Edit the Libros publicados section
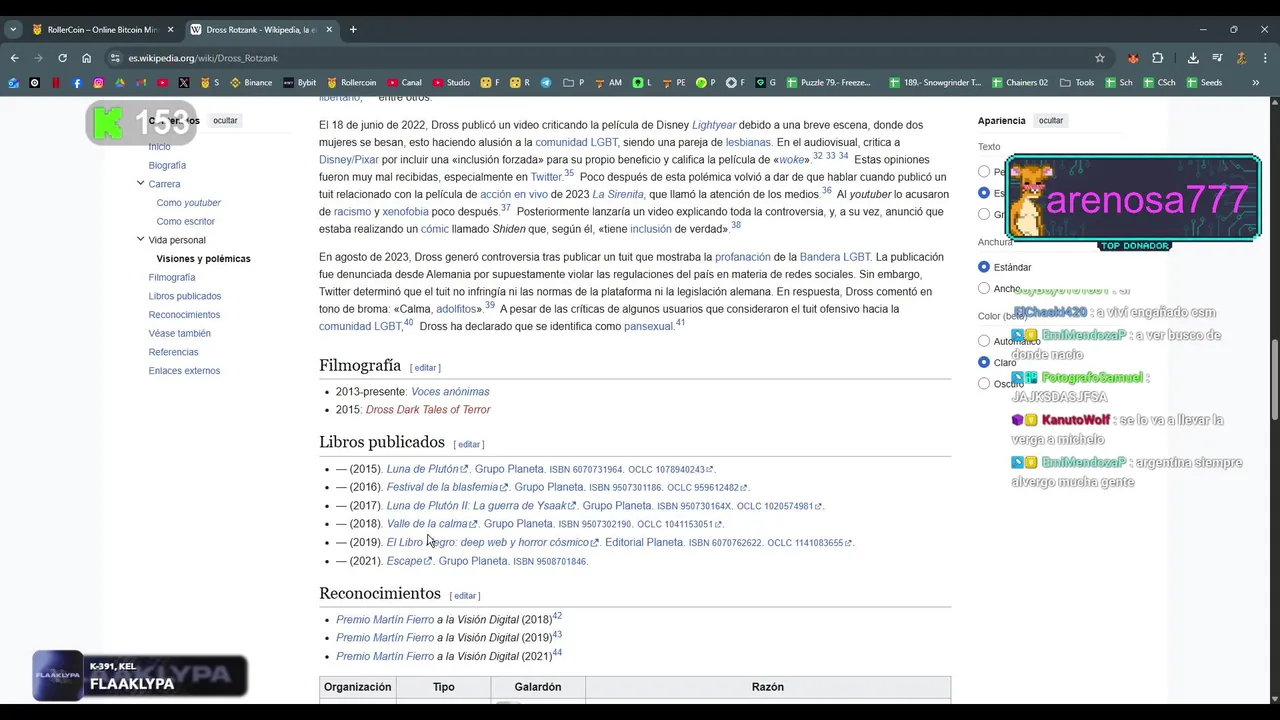Image resolution: width=1280 pixels, height=720 pixels. coord(469,444)
